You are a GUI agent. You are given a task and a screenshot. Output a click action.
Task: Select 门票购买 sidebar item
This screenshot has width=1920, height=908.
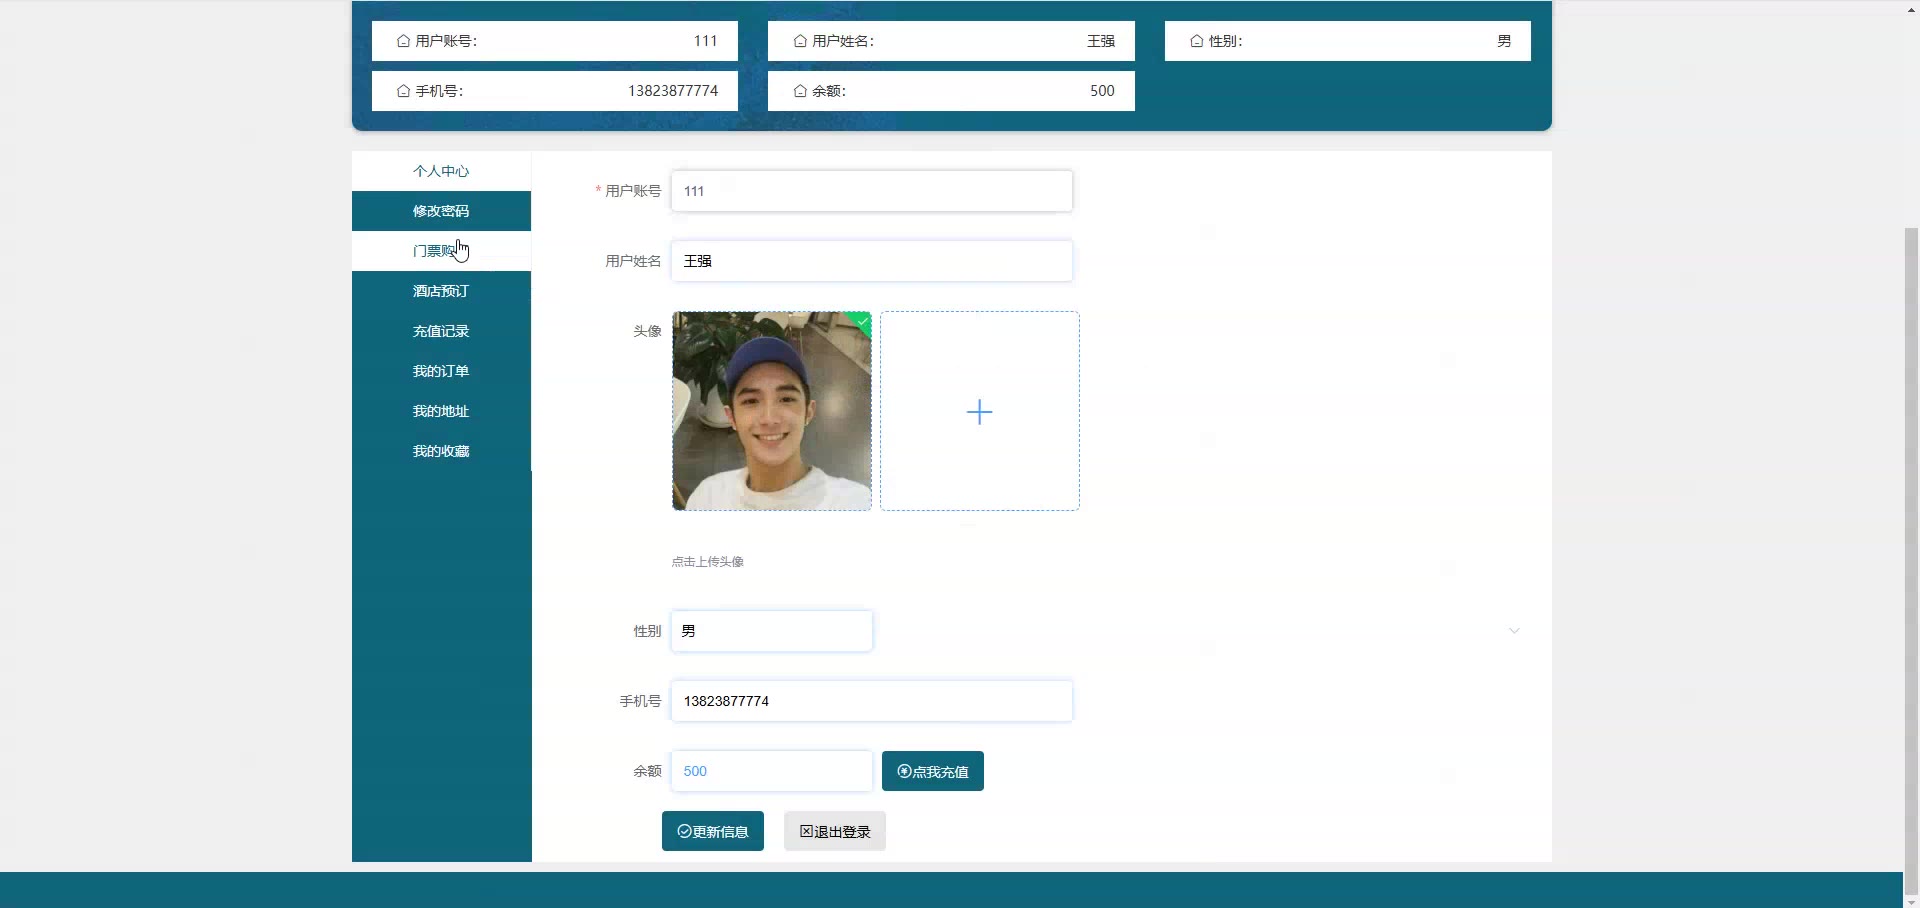tap(441, 251)
